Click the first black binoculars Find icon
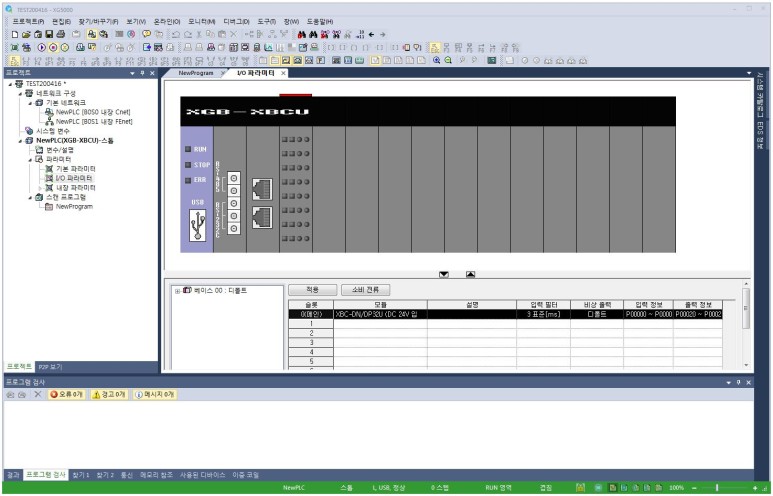773x496 pixels. click(x=302, y=35)
